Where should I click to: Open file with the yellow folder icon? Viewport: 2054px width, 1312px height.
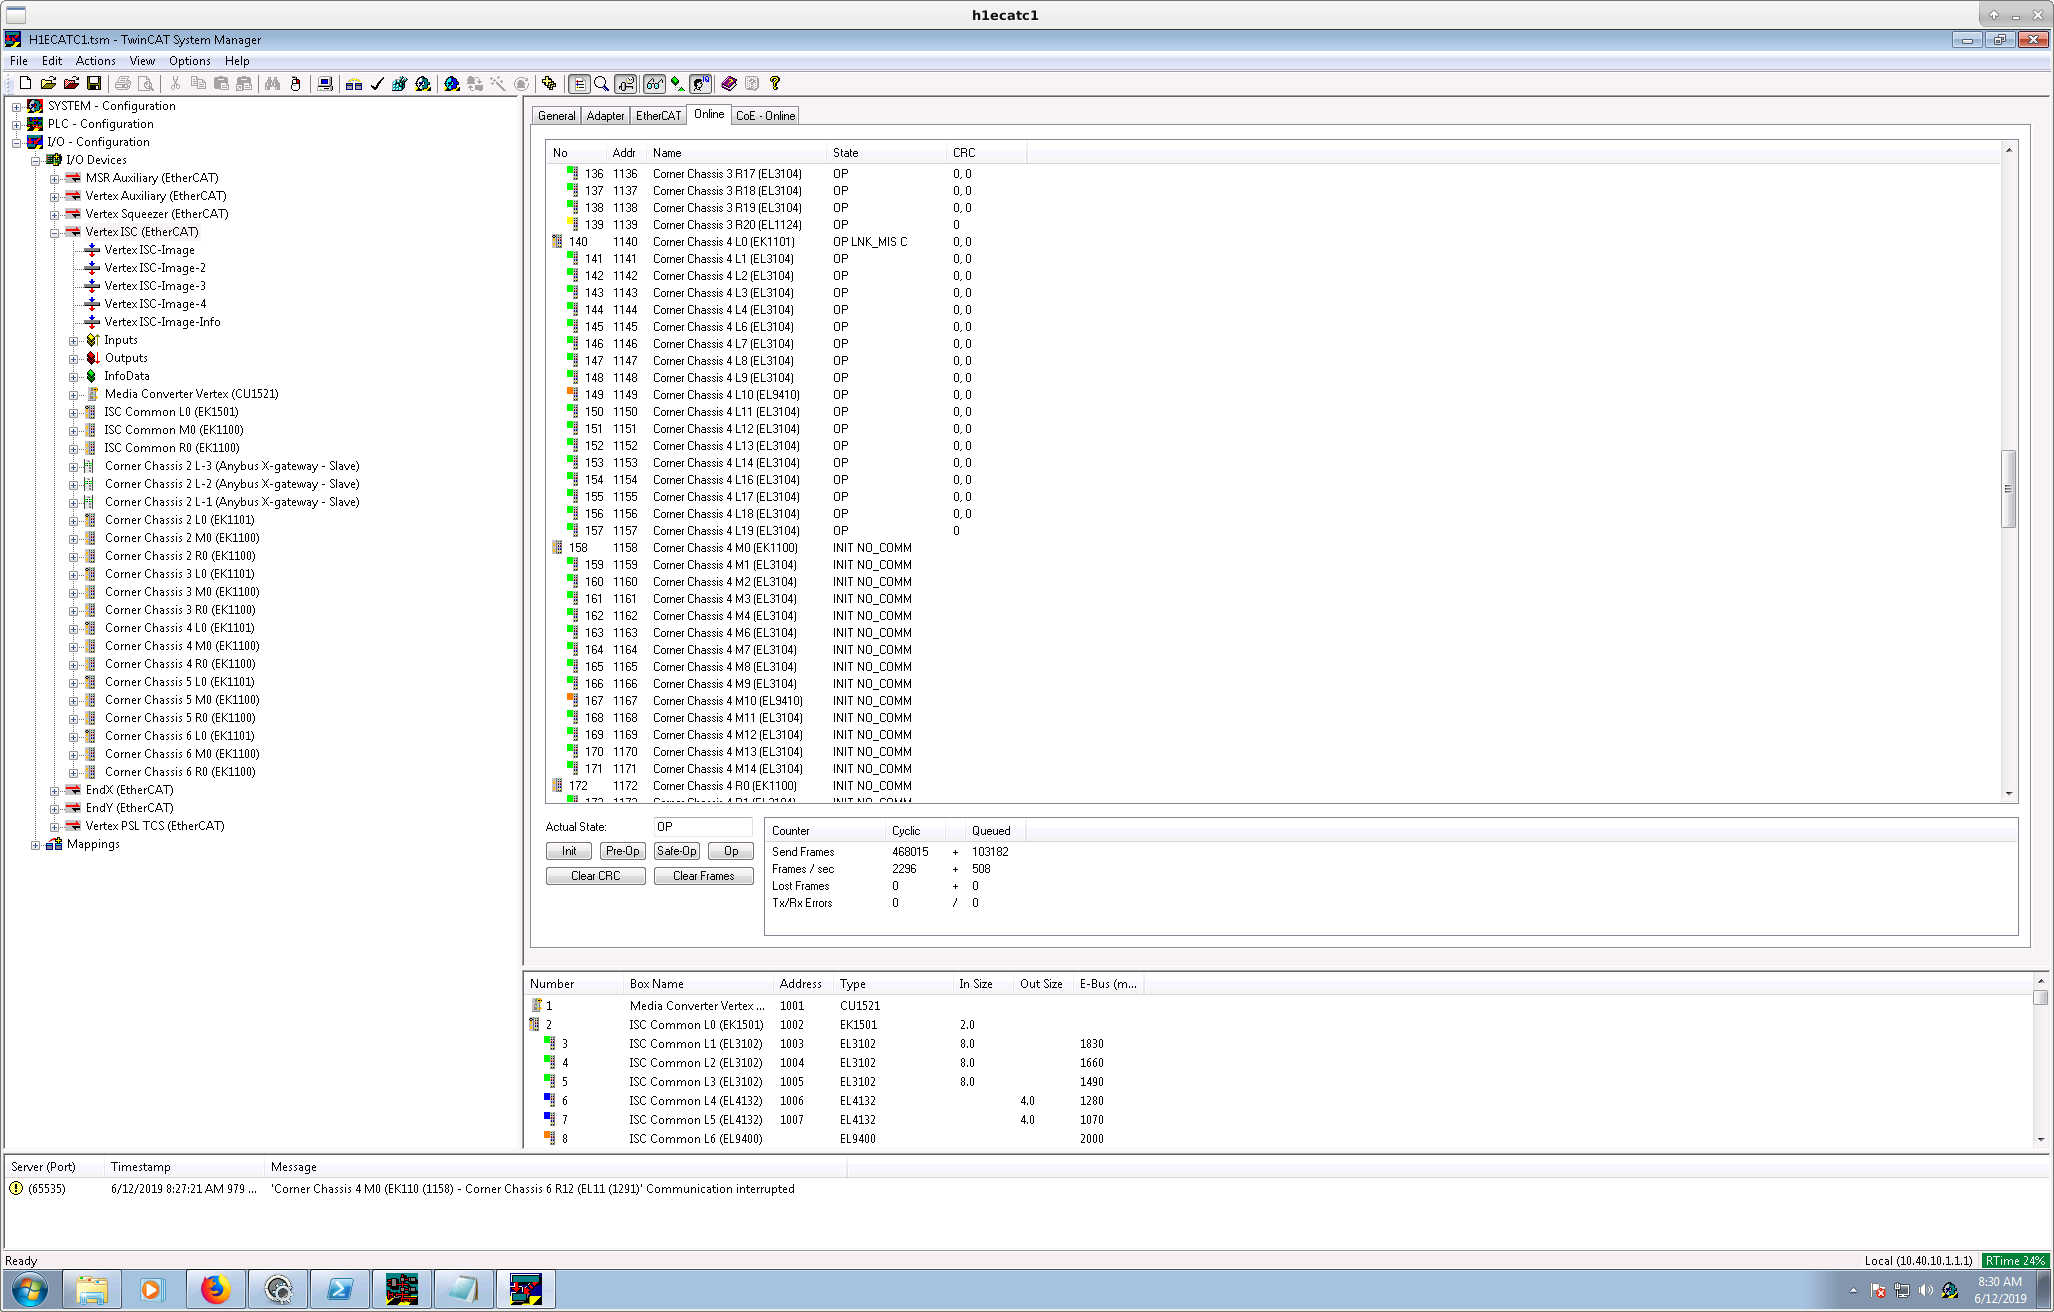click(x=48, y=84)
